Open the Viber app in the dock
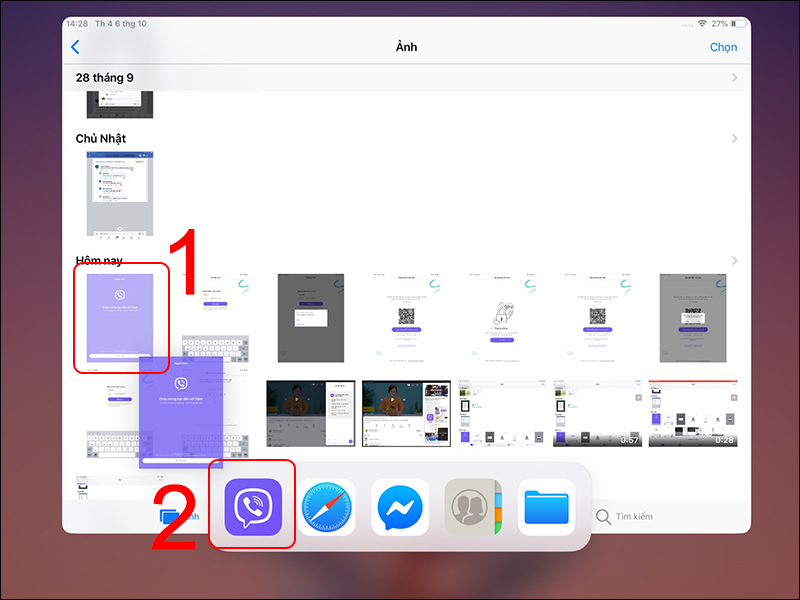The height and width of the screenshot is (600, 800). point(252,506)
